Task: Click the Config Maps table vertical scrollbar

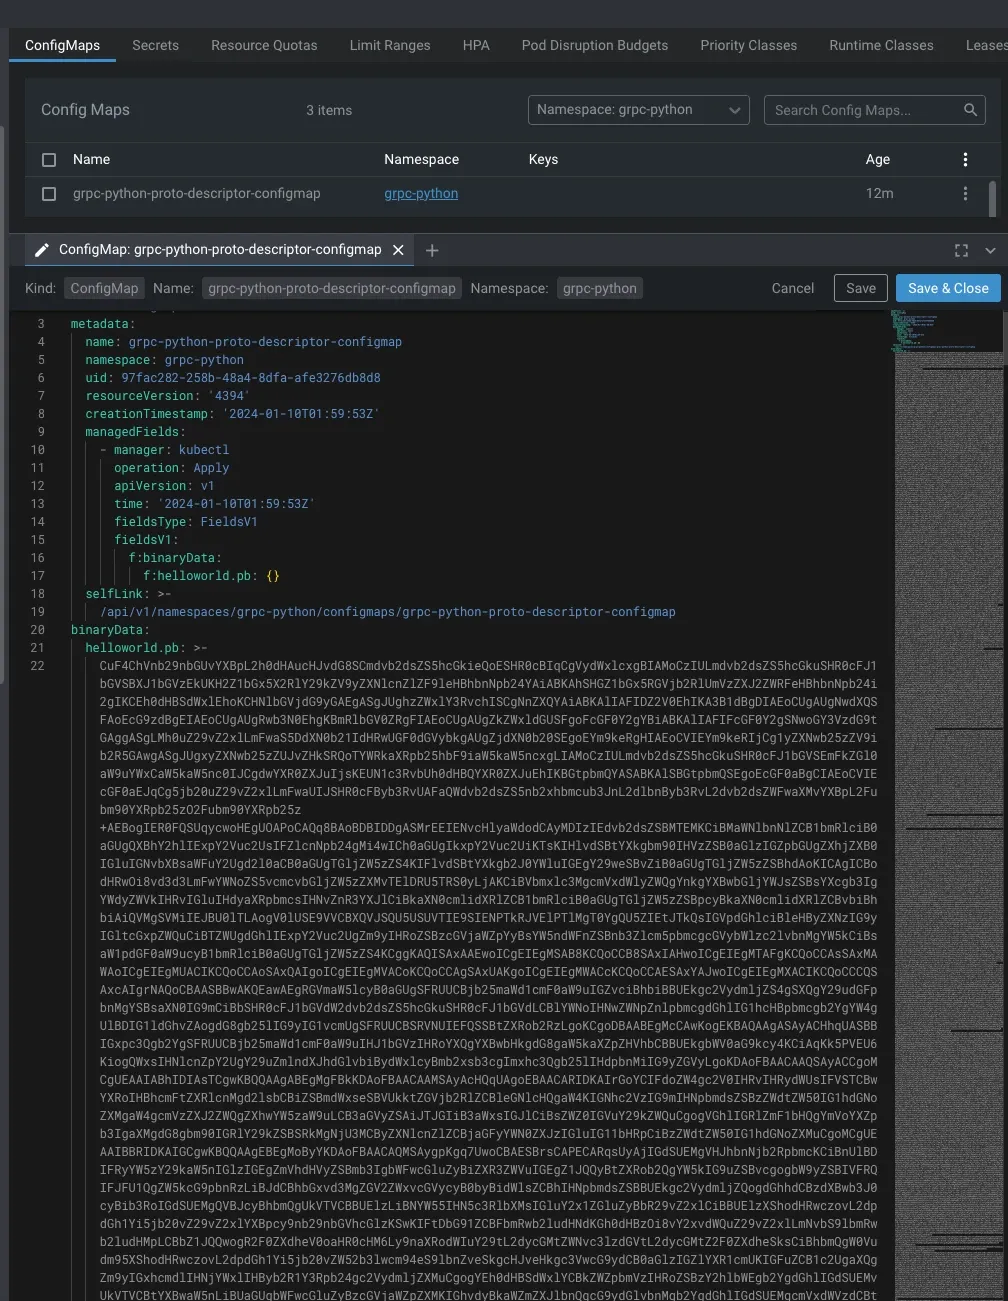Action: [992, 198]
